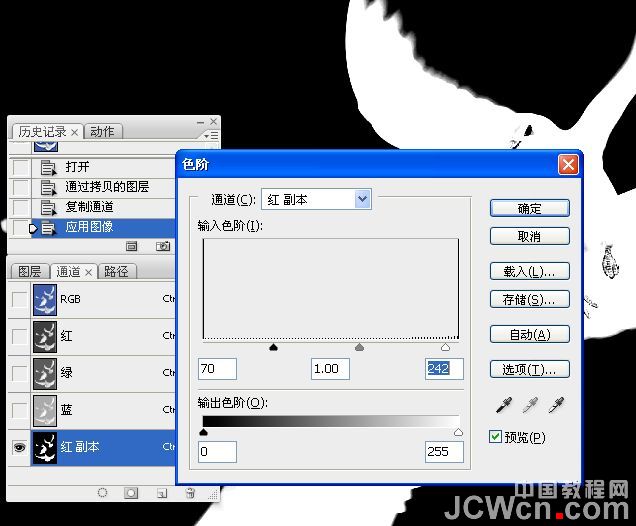Switch to the 动作 tab
The height and width of the screenshot is (526, 636).
coord(102,132)
